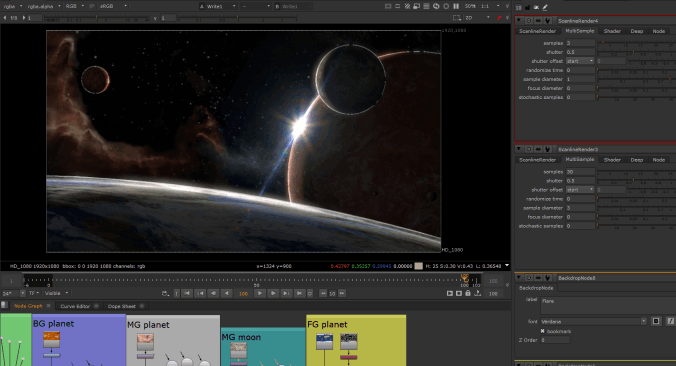This screenshot has height=366, width=676.
Task: Select the Node Graph tab
Action: point(28,306)
